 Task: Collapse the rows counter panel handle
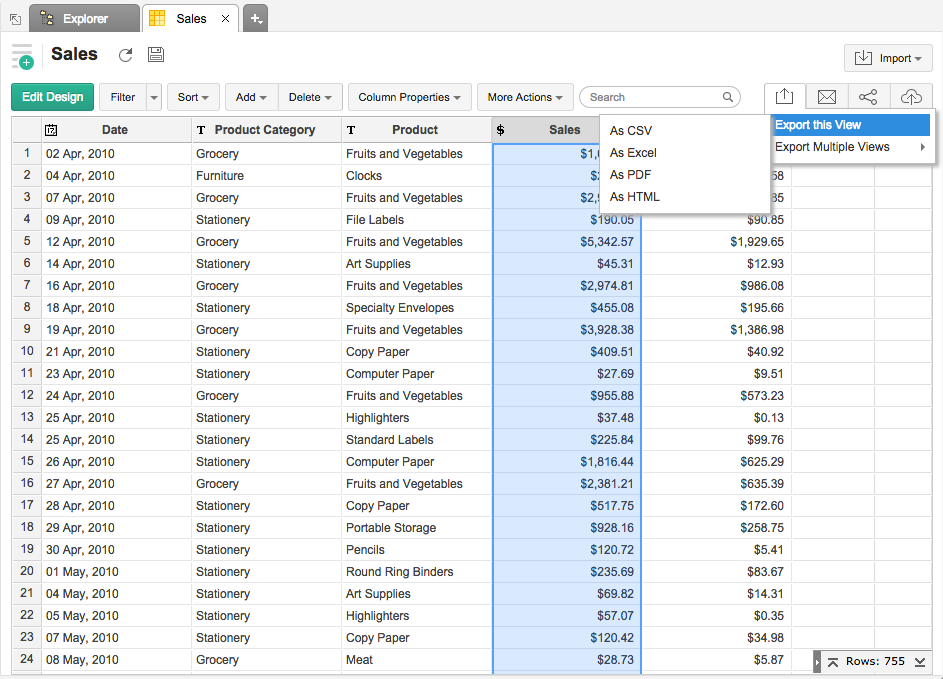[x=816, y=662]
